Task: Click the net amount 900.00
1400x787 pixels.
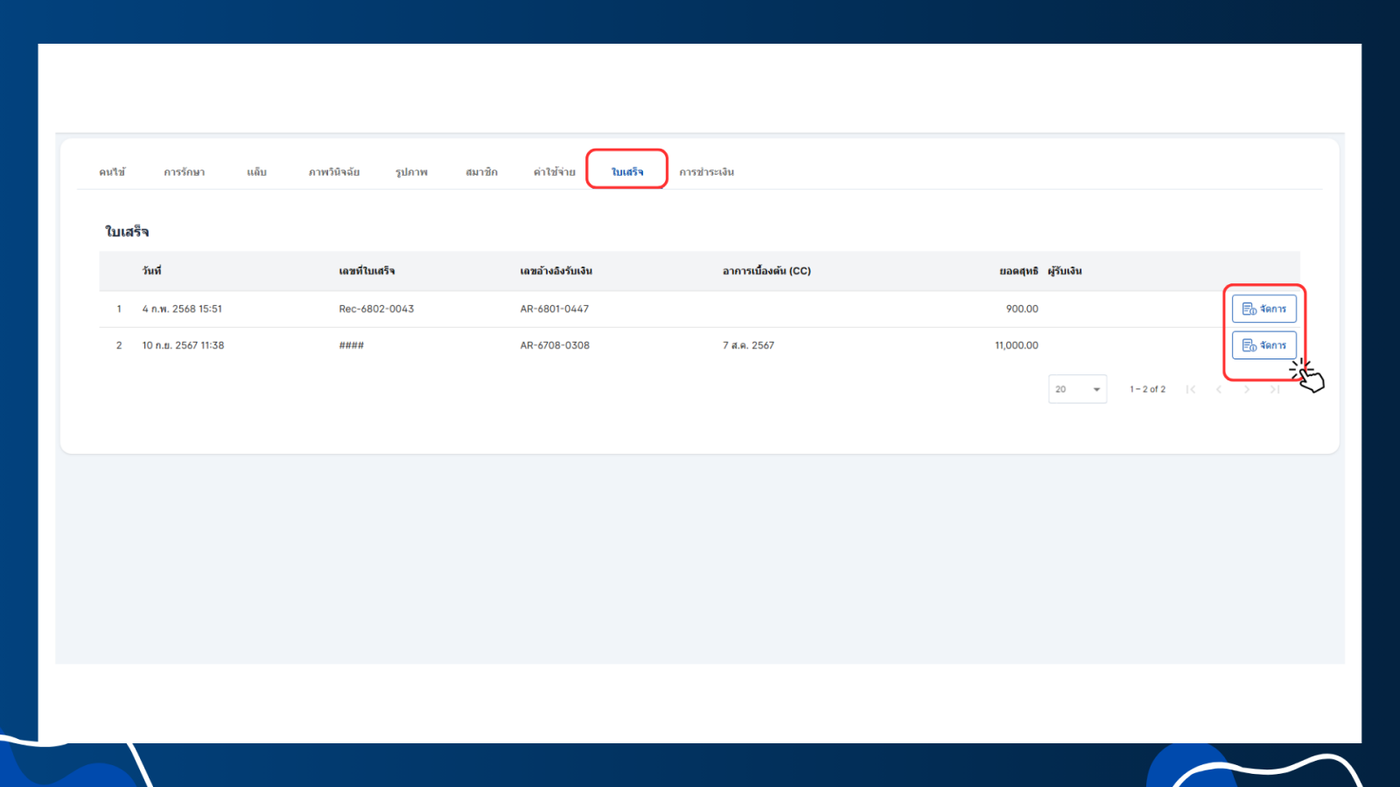Action: click(1022, 309)
